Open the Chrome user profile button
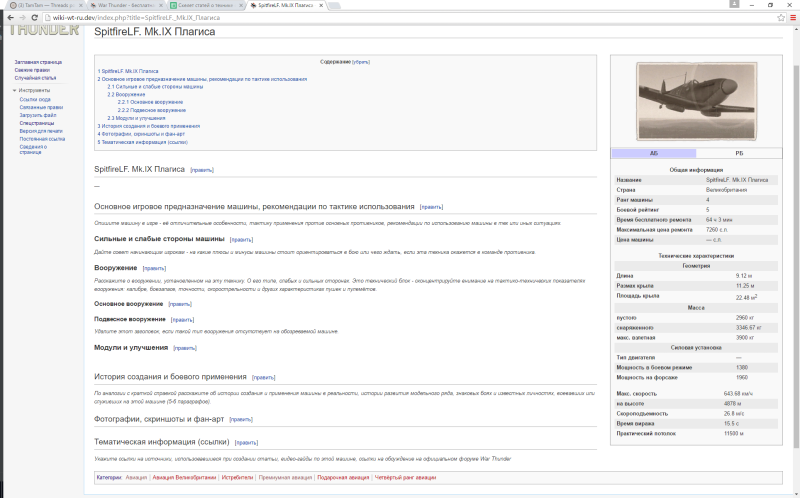800x498 pixels. (734, 4)
